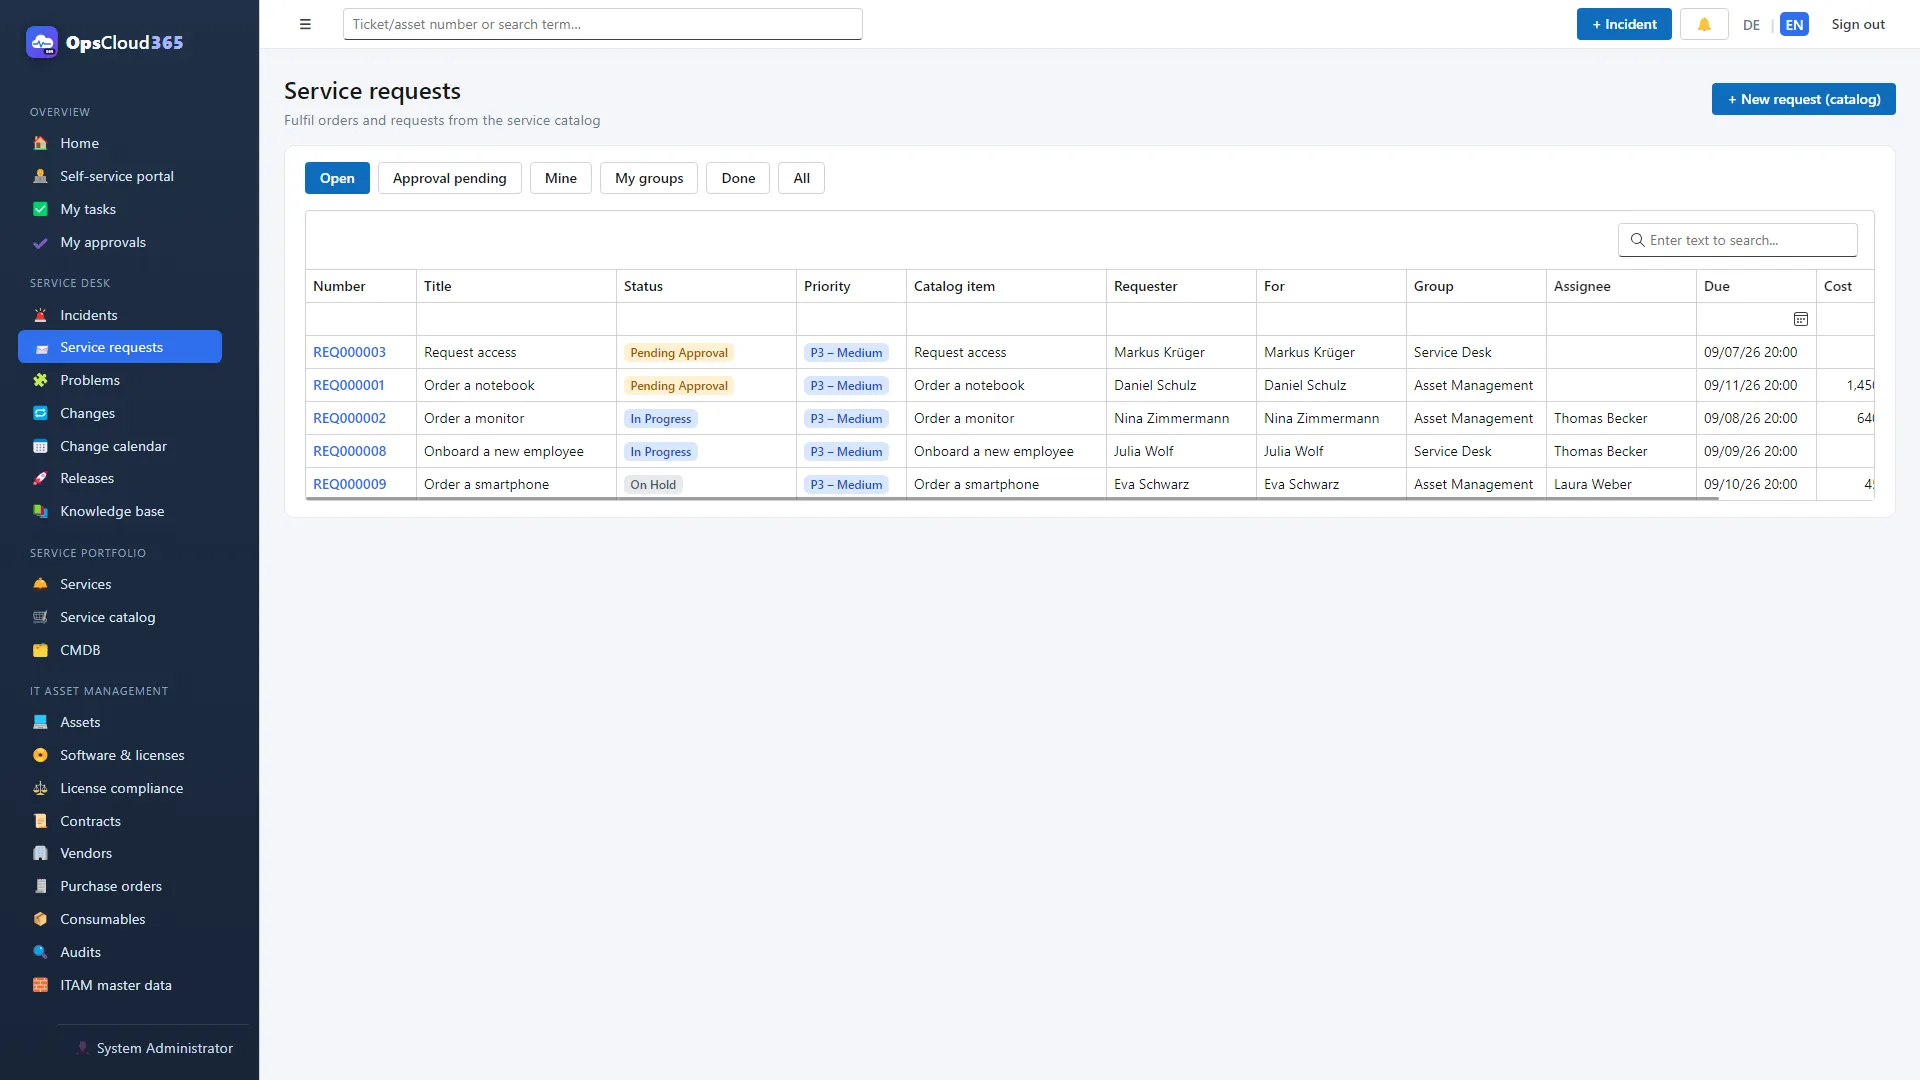
Task: Open request REQ000008
Action: 349,451
